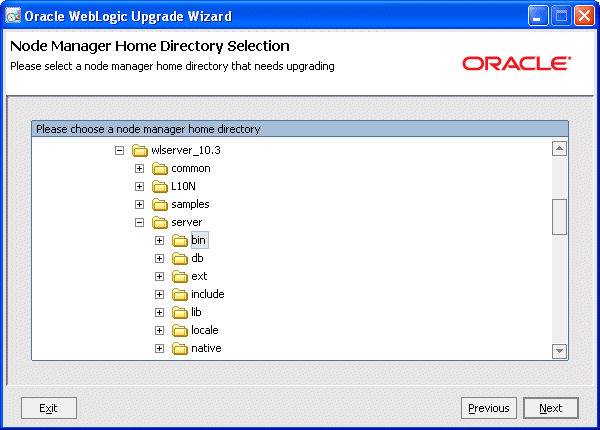Screen dimensions: 600x430
Task: Go back with the Previous button
Action: click(489, 408)
